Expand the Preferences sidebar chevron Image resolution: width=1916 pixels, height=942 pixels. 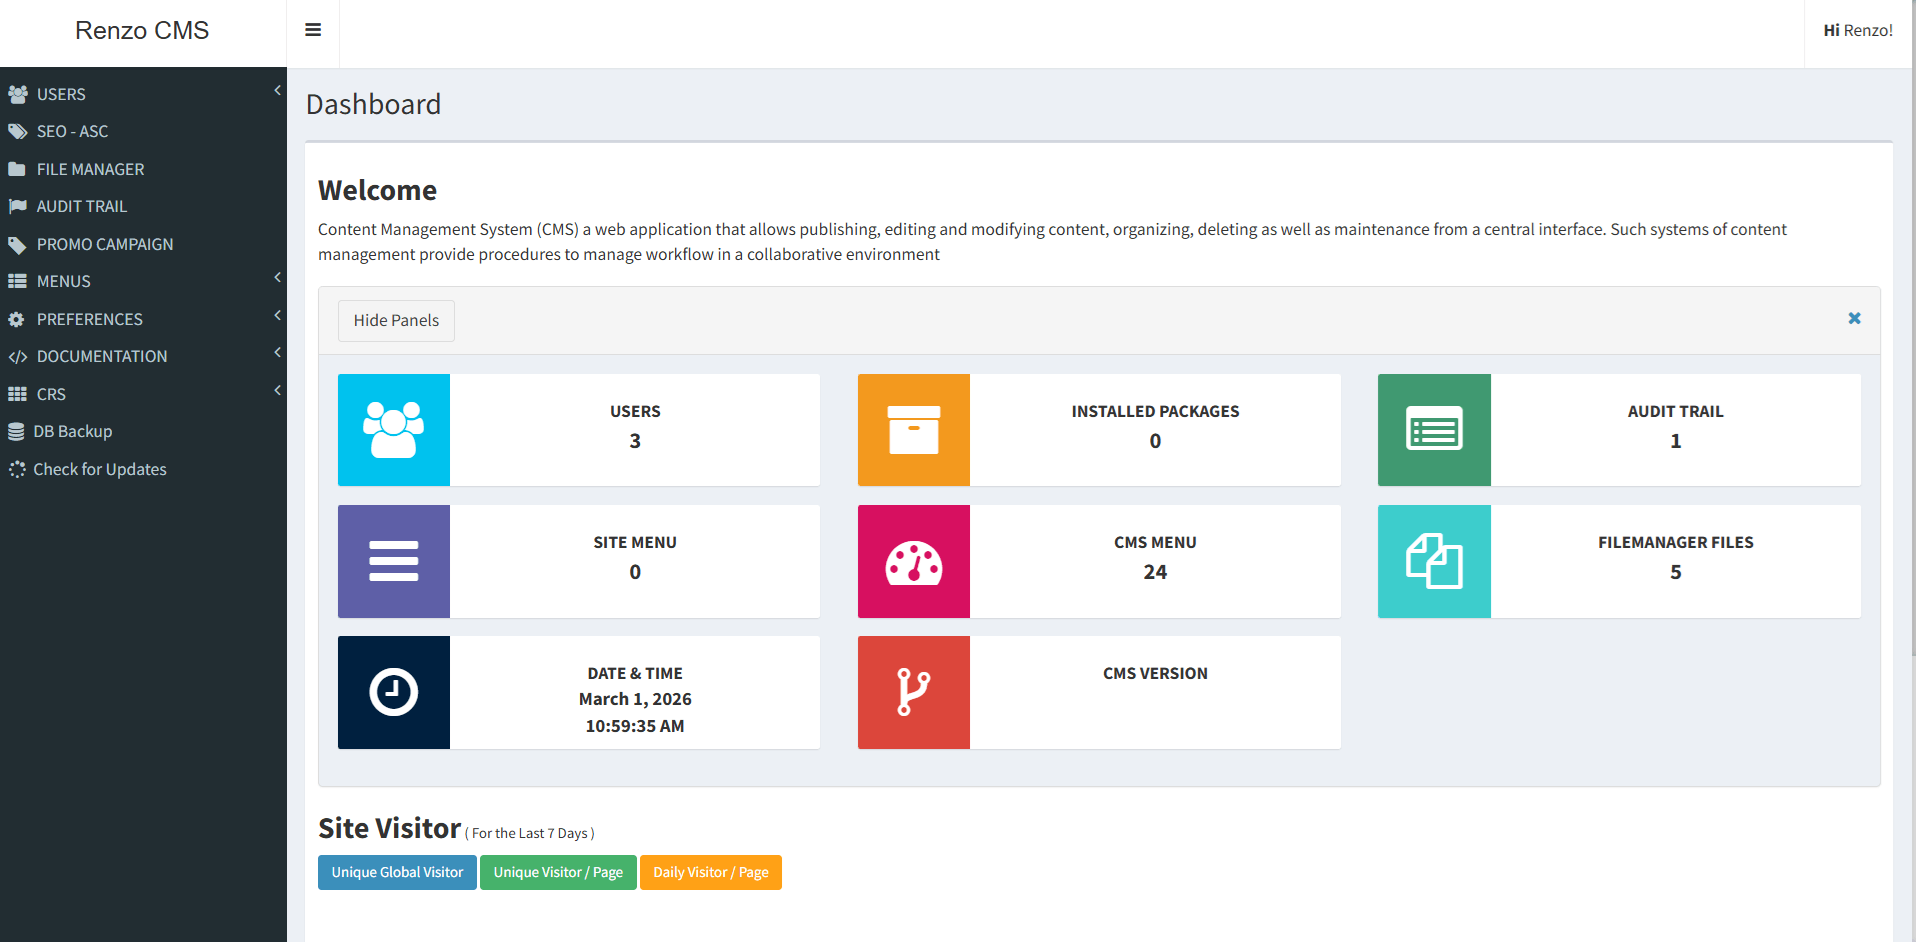pyautogui.click(x=277, y=316)
